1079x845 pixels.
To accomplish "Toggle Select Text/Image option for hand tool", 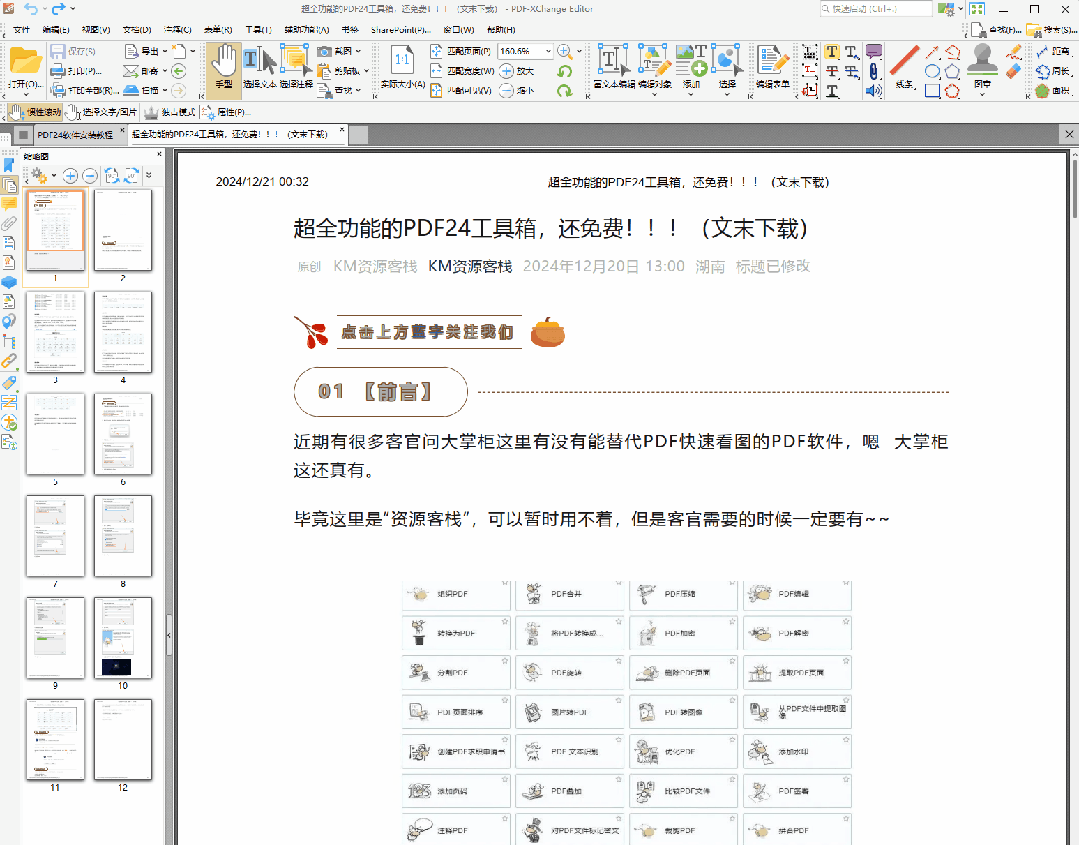I will coord(102,111).
